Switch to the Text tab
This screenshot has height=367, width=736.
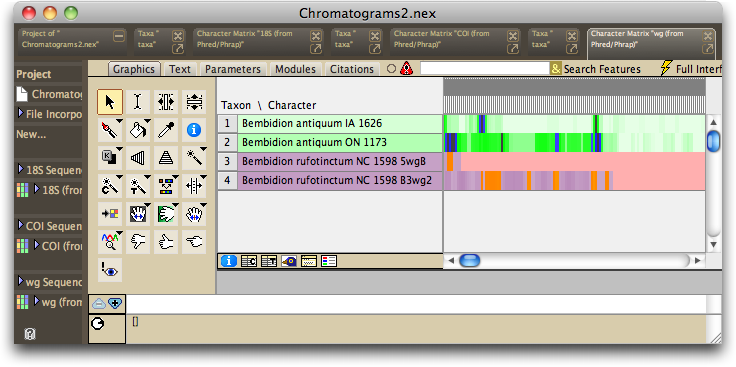click(180, 69)
